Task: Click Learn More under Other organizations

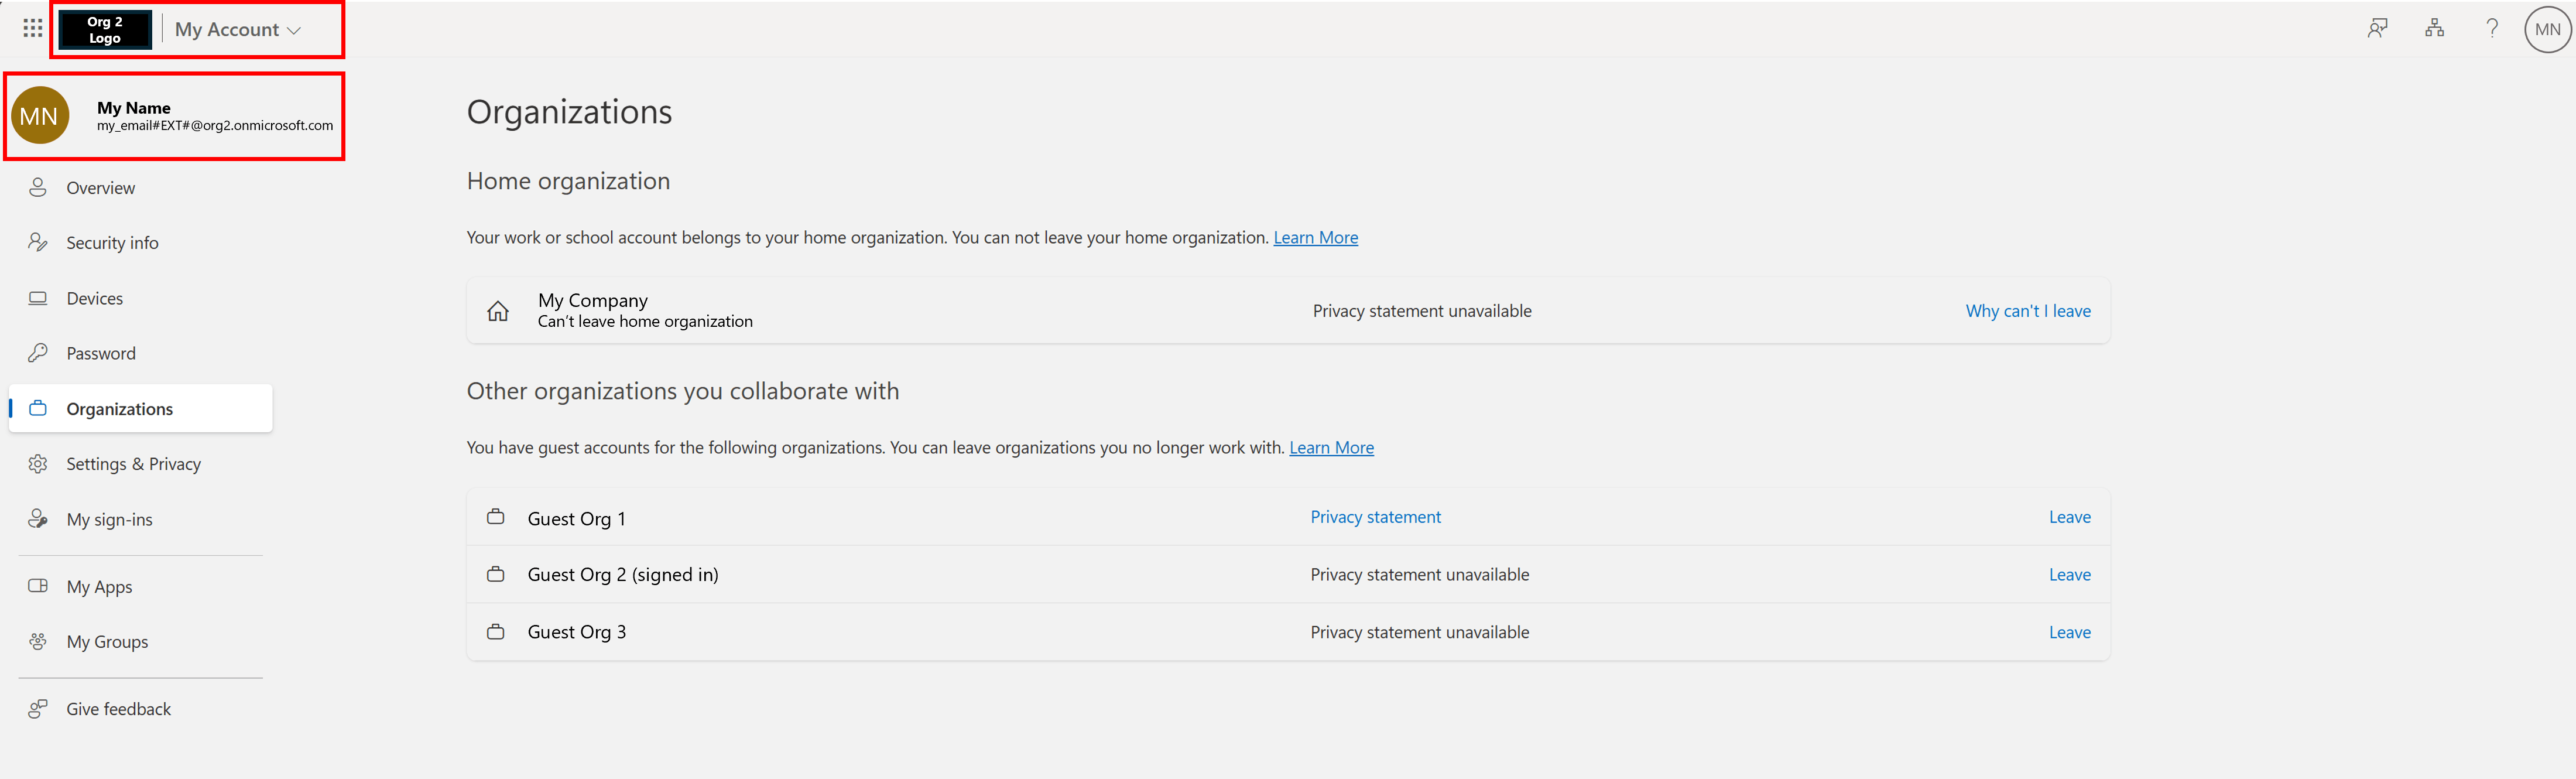Action: coord(1331,448)
